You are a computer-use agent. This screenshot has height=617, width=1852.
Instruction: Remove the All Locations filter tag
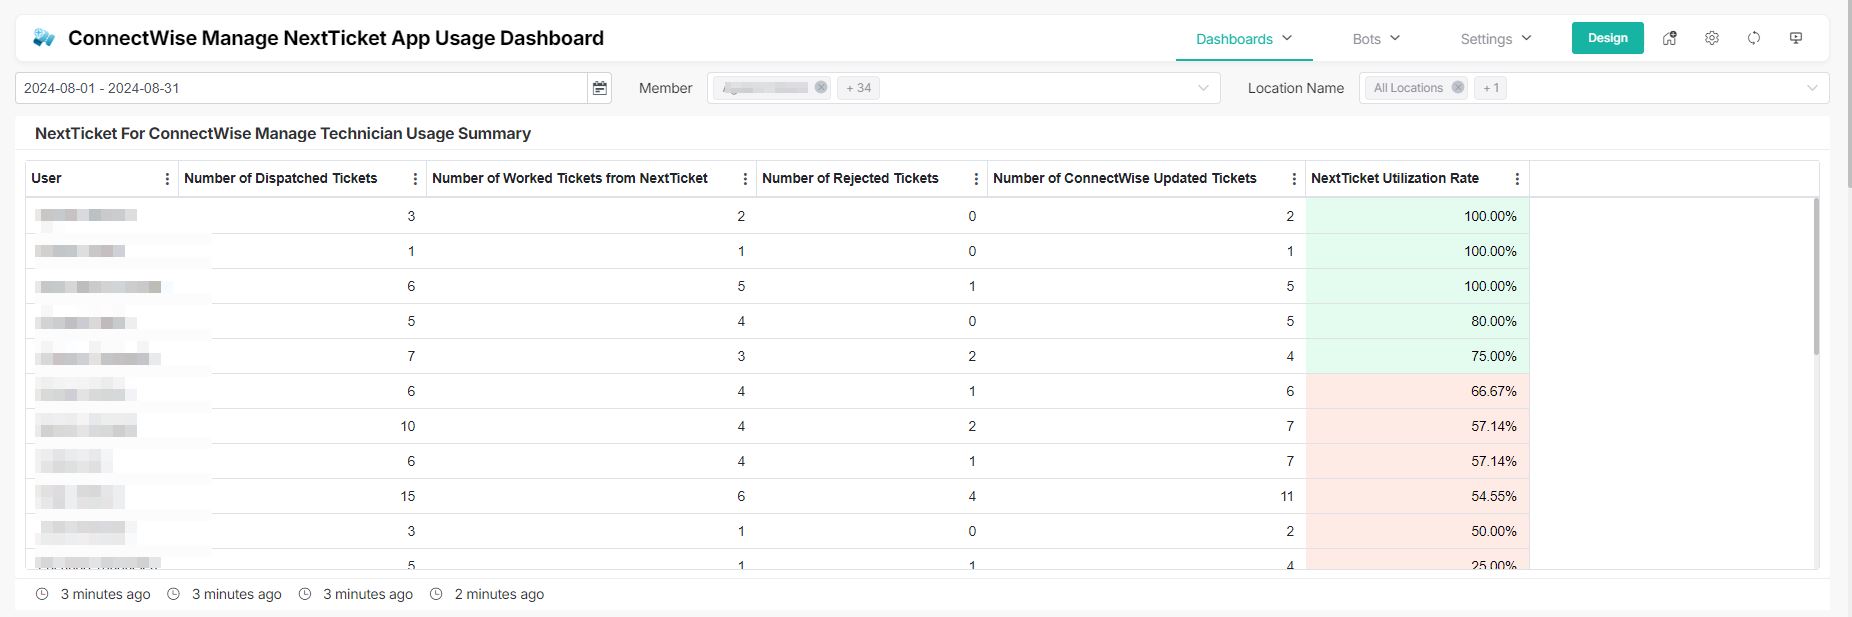(x=1458, y=88)
